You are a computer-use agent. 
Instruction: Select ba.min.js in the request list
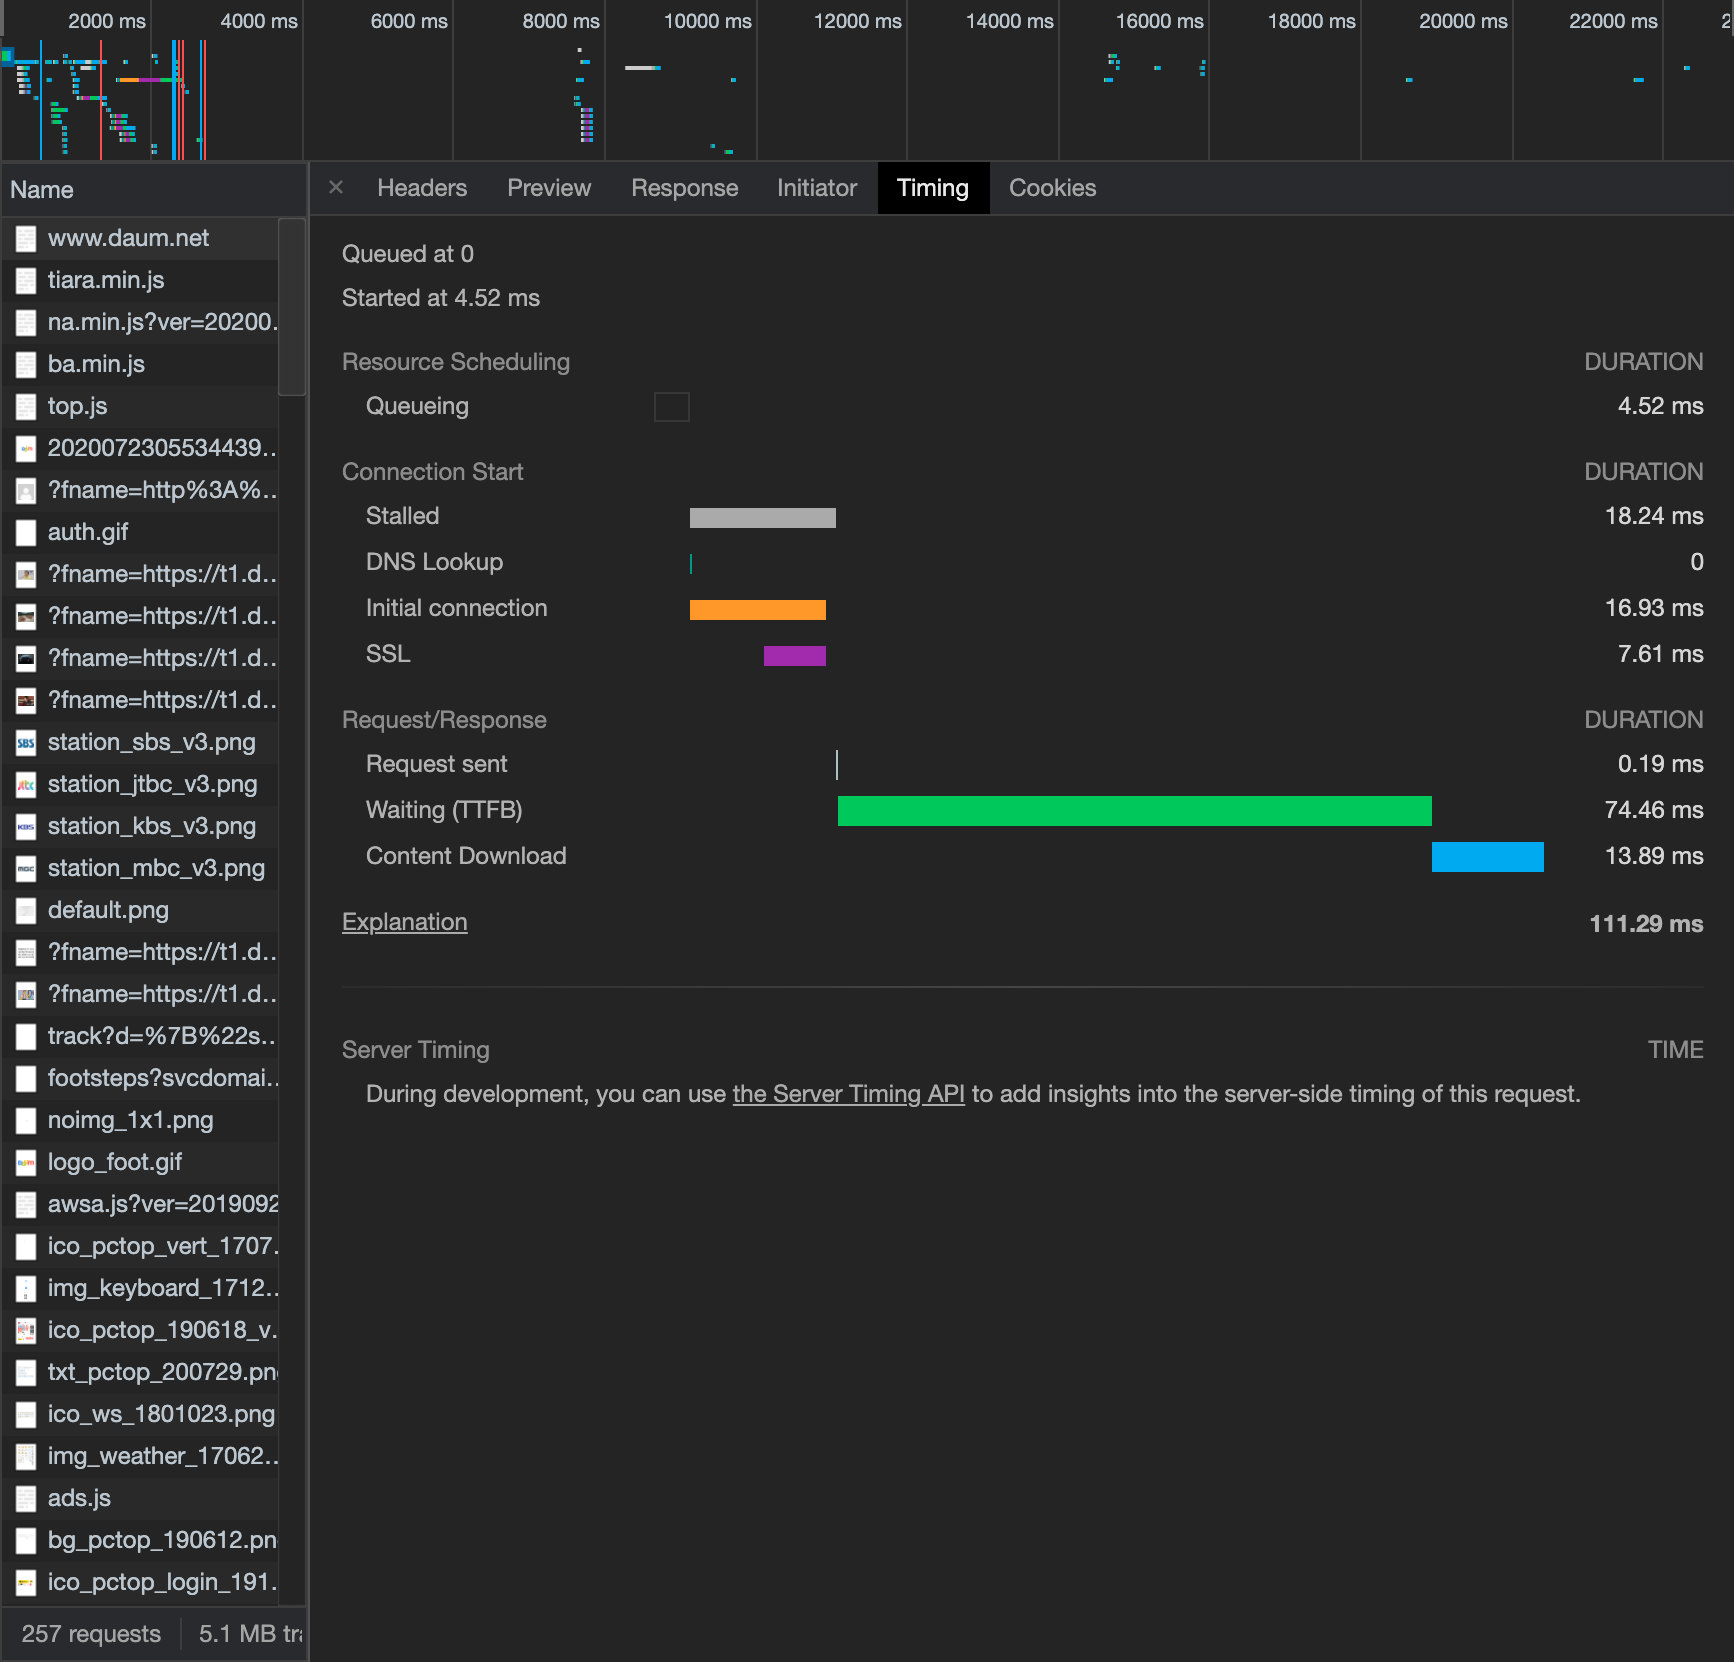[140, 364]
